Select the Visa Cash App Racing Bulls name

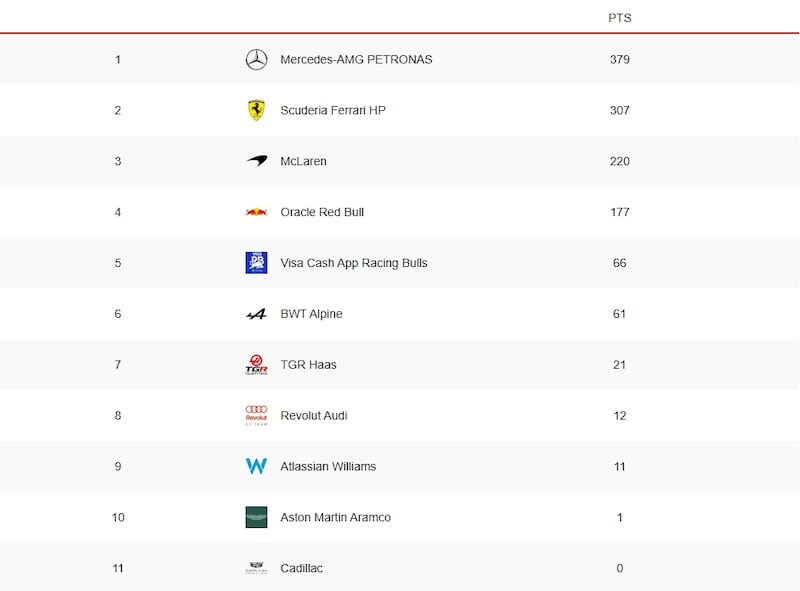(354, 263)
